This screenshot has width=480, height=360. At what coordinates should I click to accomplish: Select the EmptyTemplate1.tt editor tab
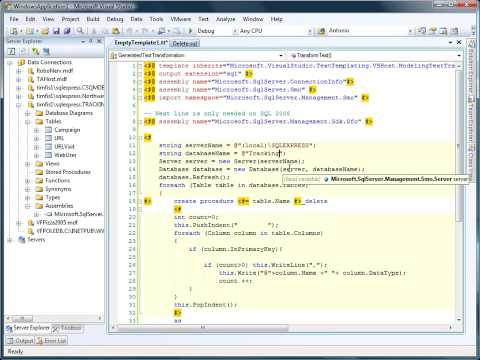[140, 43]
